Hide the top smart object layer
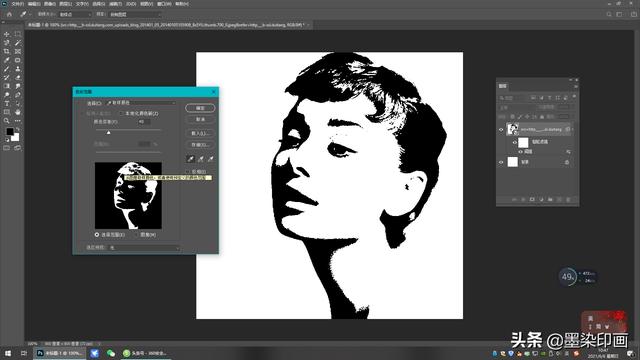Image resolution: width=640 pixels, height=360 pixels. coord(501,130)
